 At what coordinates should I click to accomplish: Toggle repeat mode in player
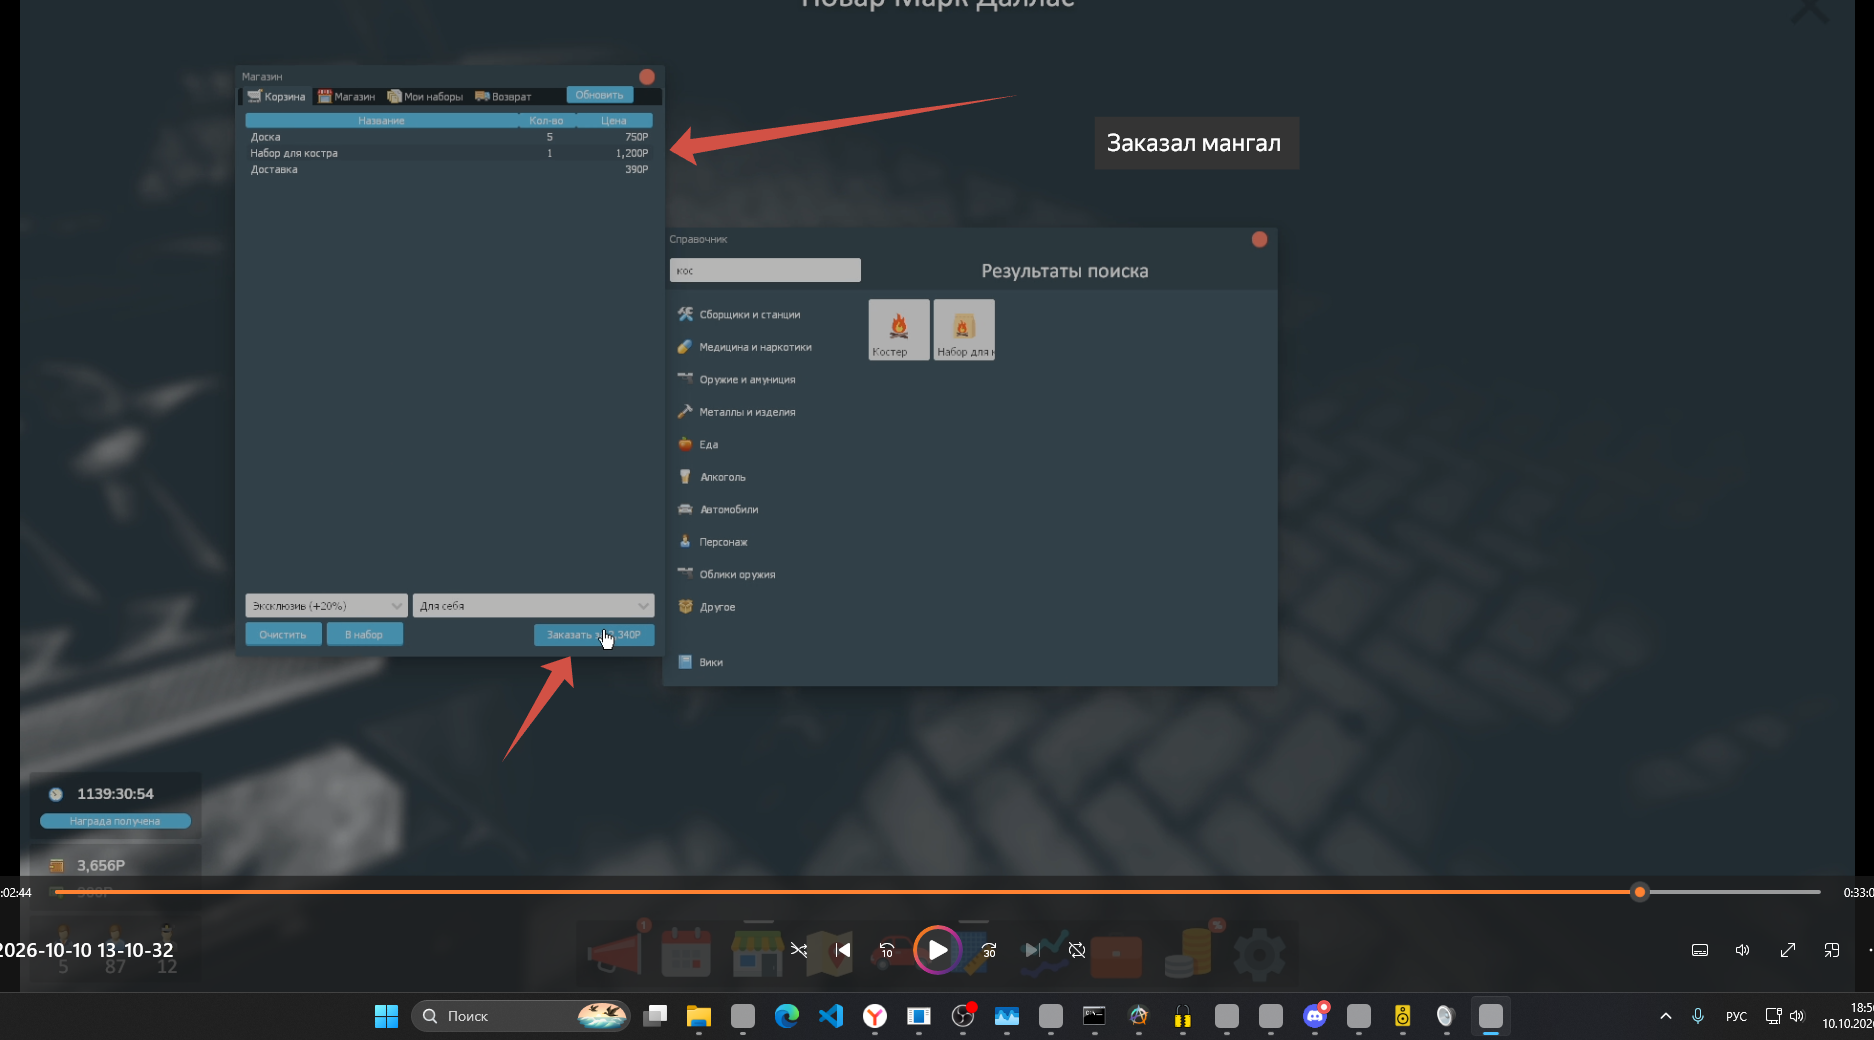point(1077,950)
